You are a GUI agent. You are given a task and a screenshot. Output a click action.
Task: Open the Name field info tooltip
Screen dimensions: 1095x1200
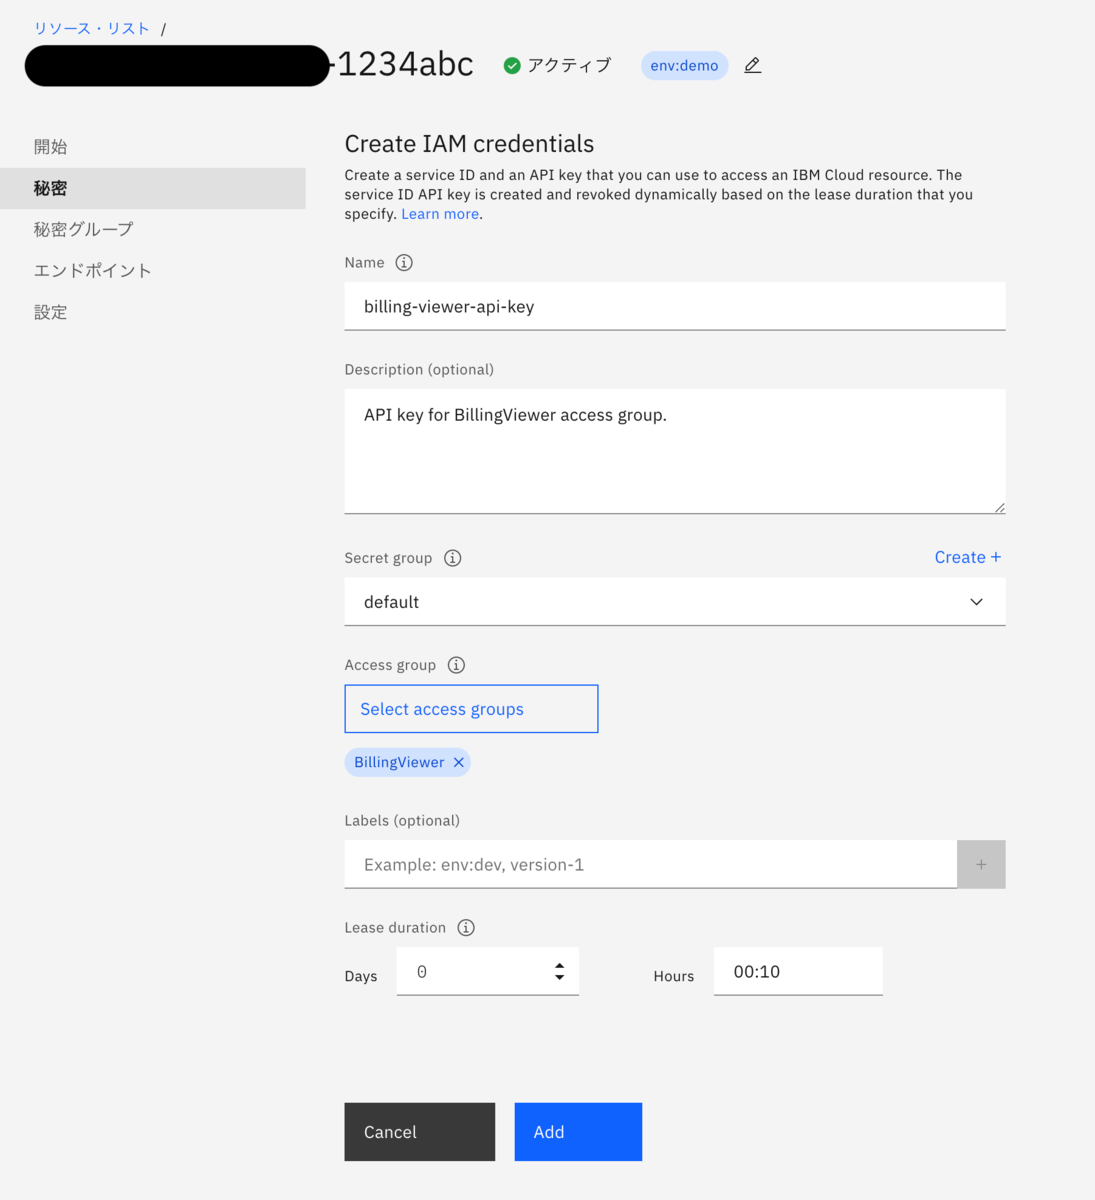pyautogui.click(x=403, y=262)
